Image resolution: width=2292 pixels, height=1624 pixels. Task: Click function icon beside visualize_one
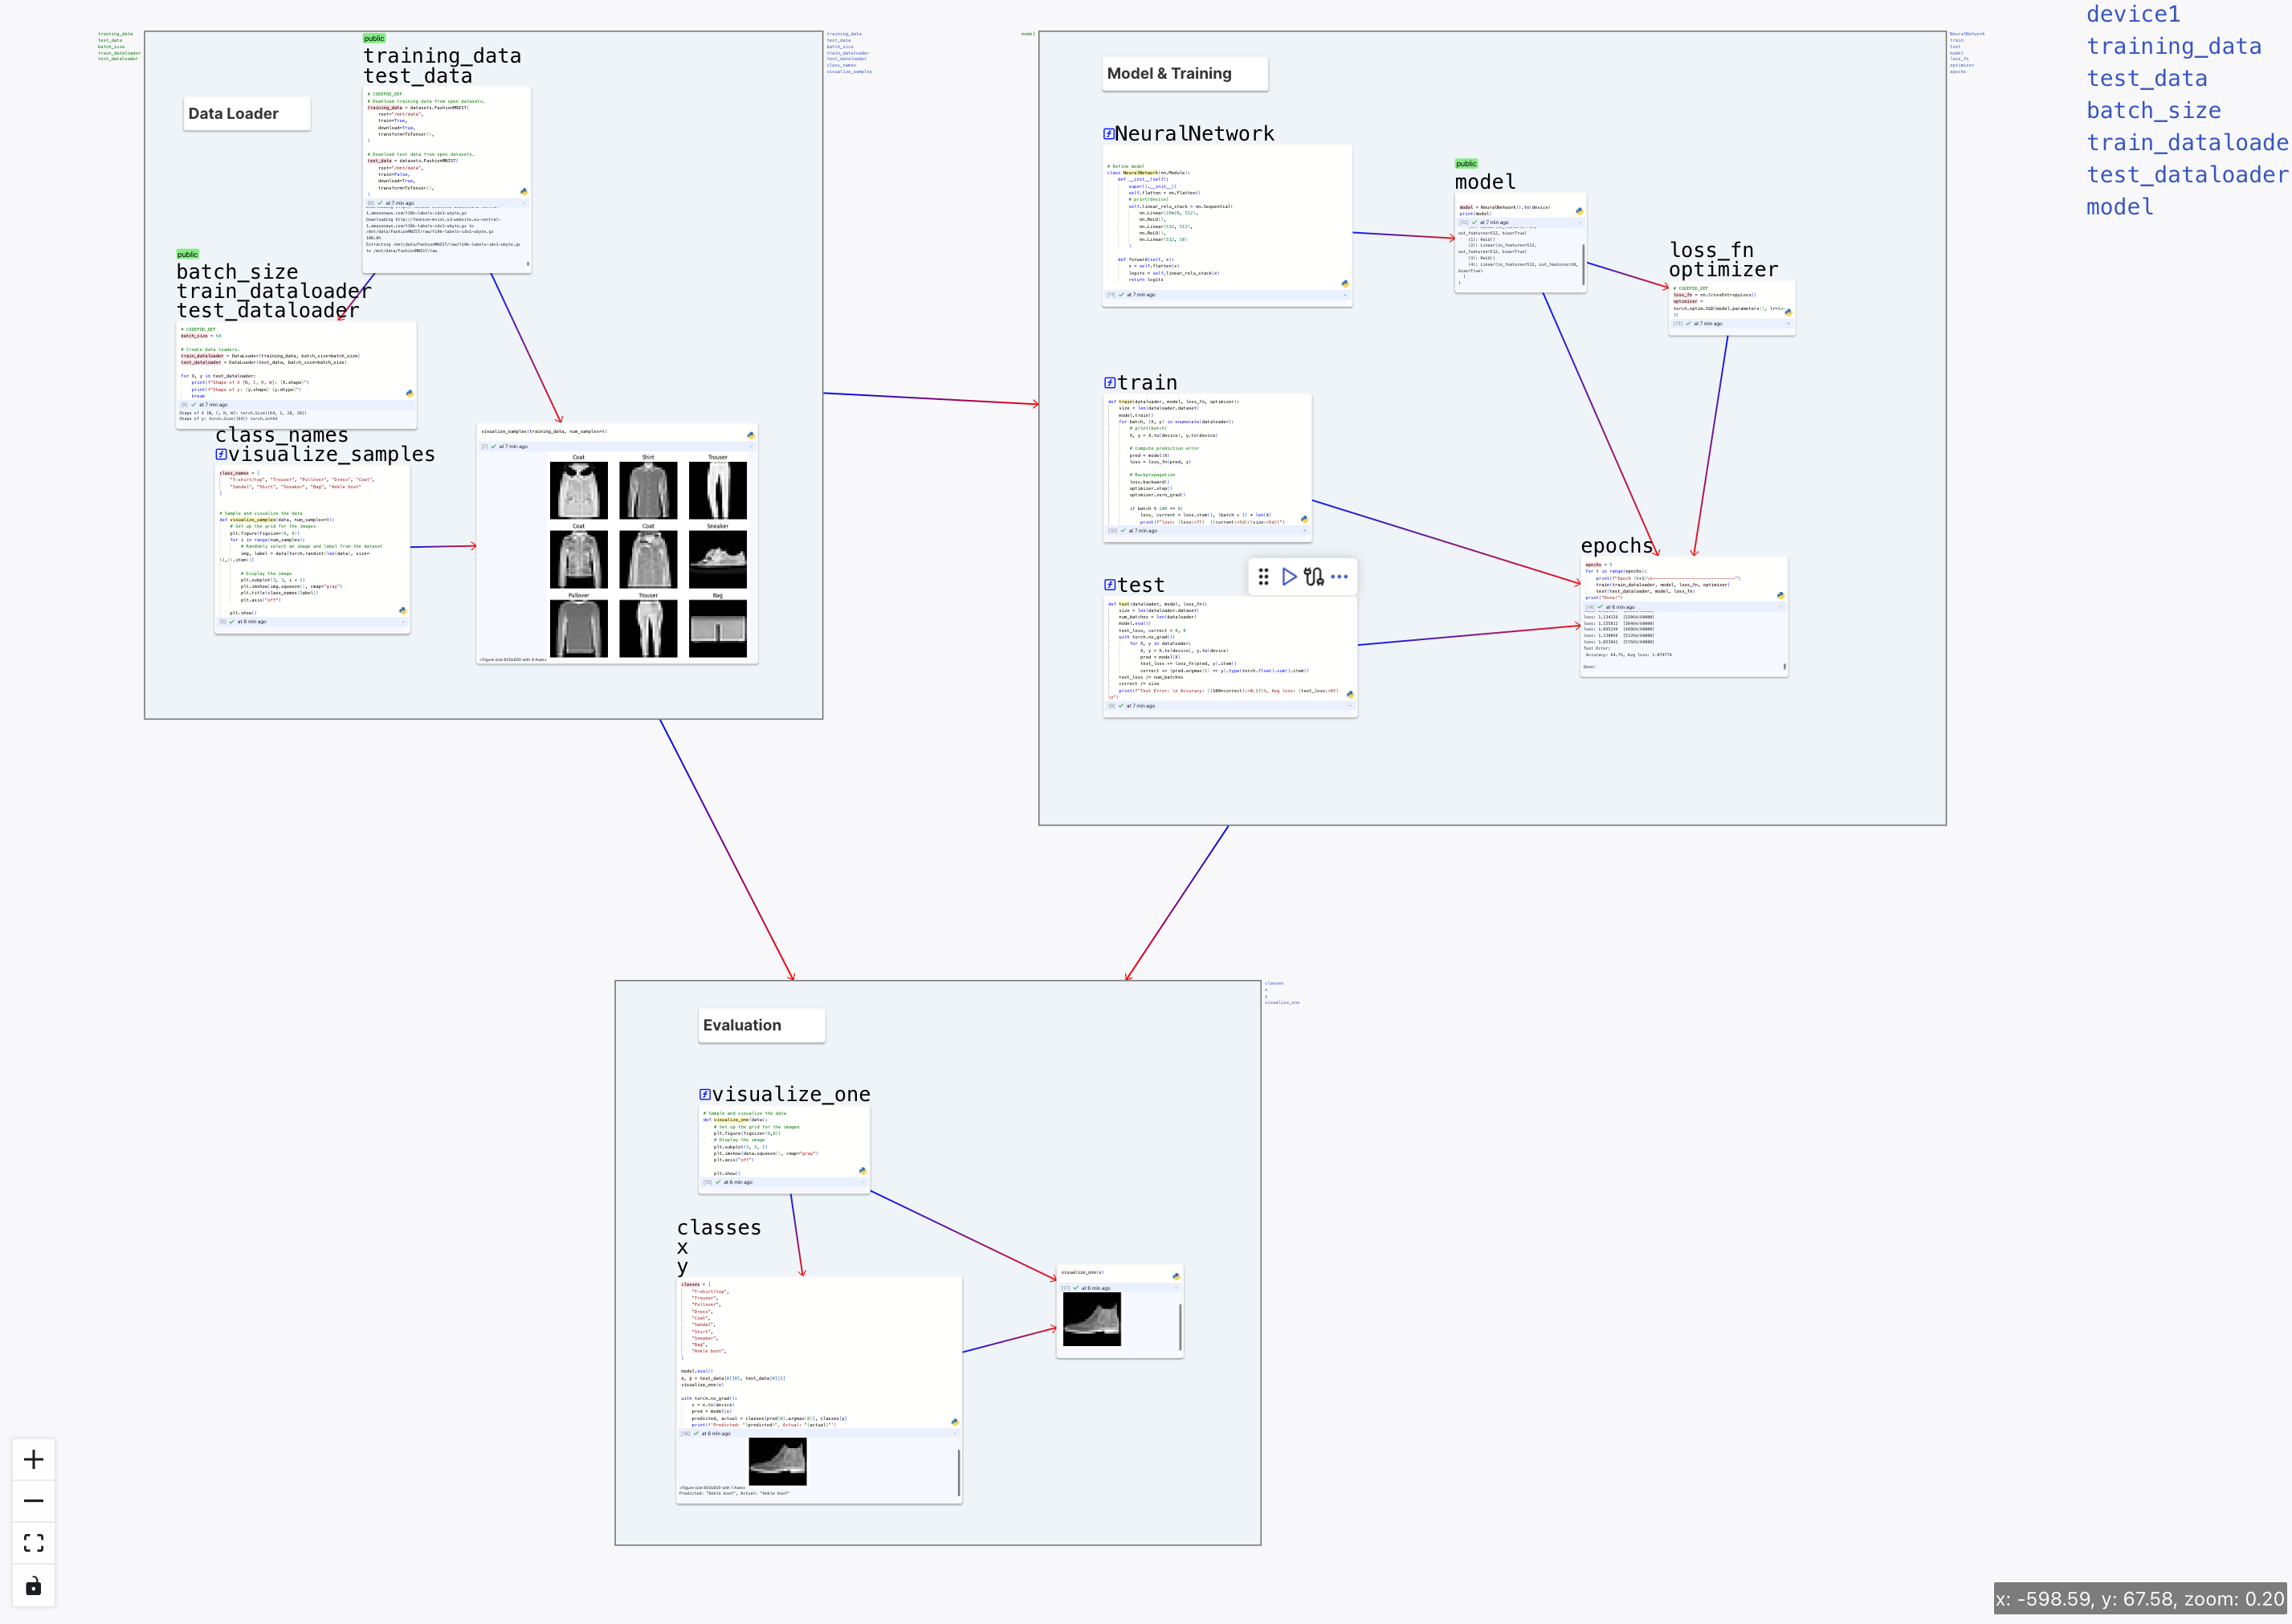pos(704,1095)
